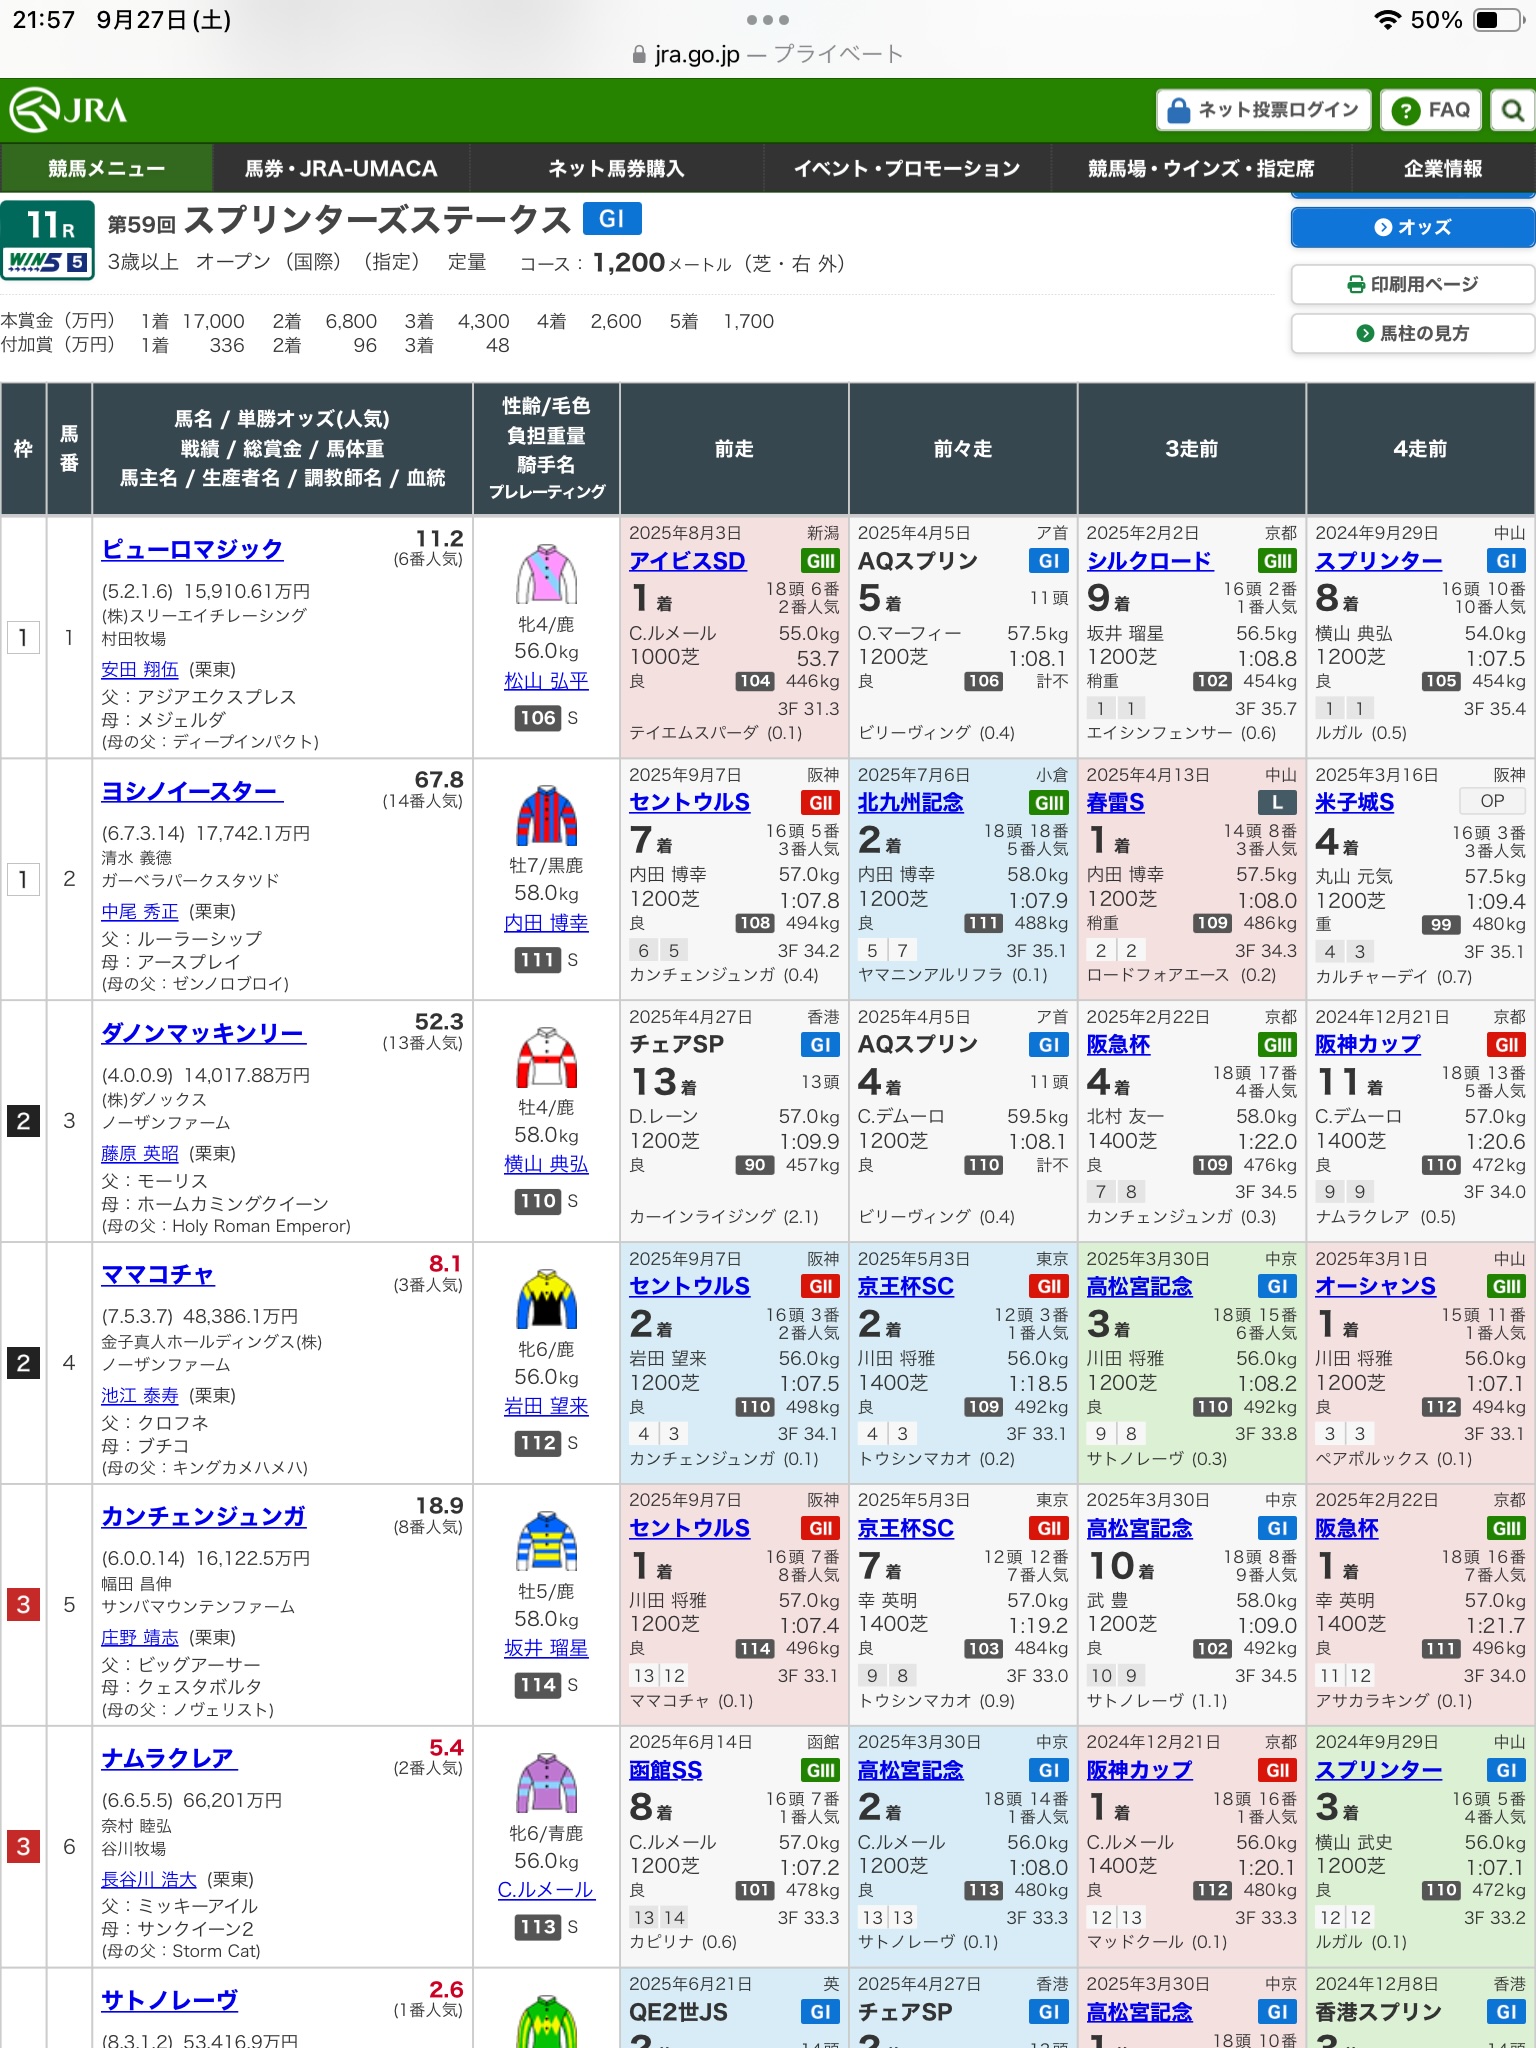The image size is (1536, 2048).
Task: Open the 印刷用ページ print page
Action: point(1412,284)
